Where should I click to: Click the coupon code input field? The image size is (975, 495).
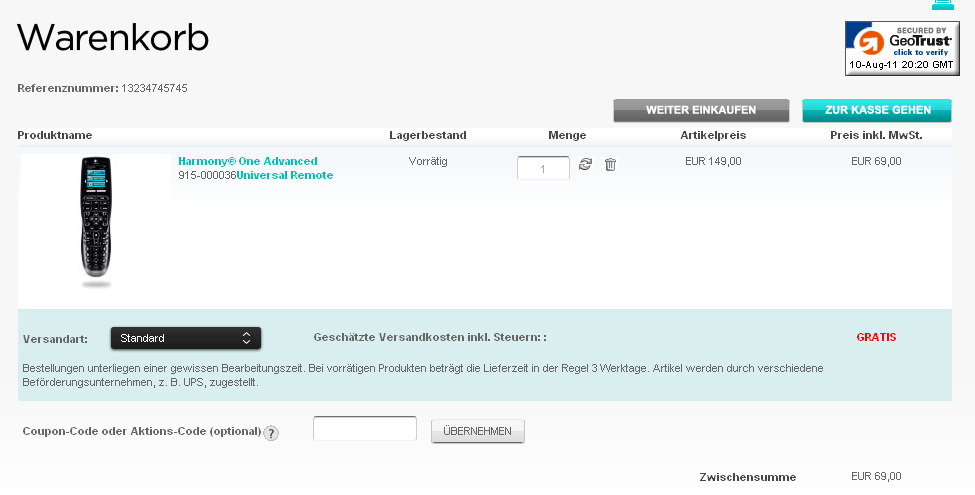(365, 428)
